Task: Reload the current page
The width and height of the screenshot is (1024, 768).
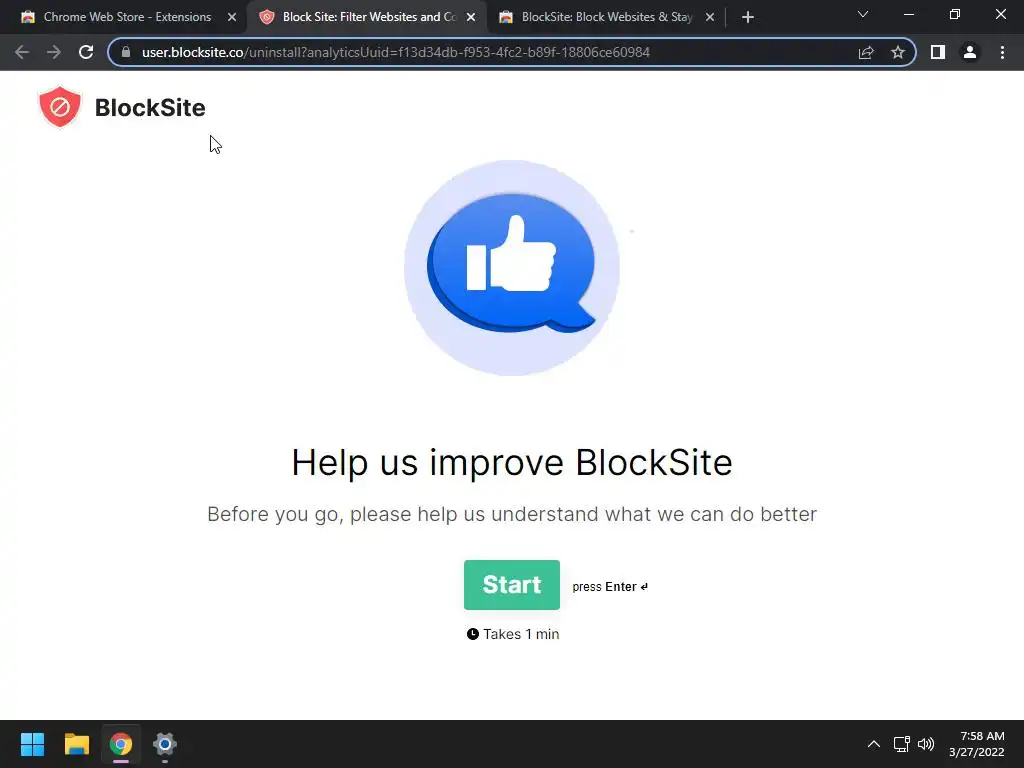Action: pyautogui.click(x=86, y=52)
